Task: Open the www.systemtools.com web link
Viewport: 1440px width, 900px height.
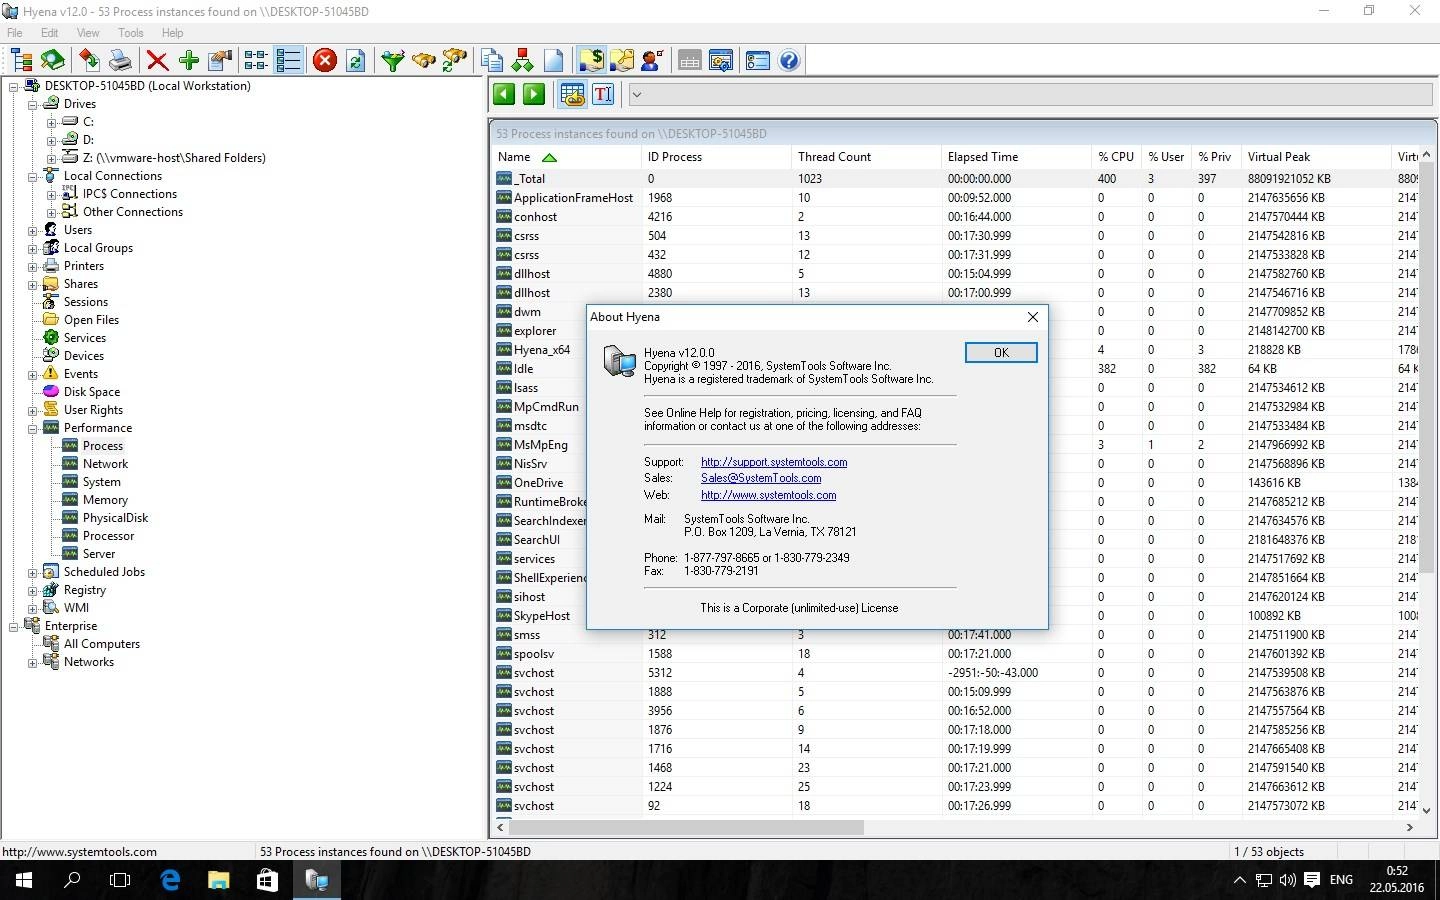Action: 768,495
